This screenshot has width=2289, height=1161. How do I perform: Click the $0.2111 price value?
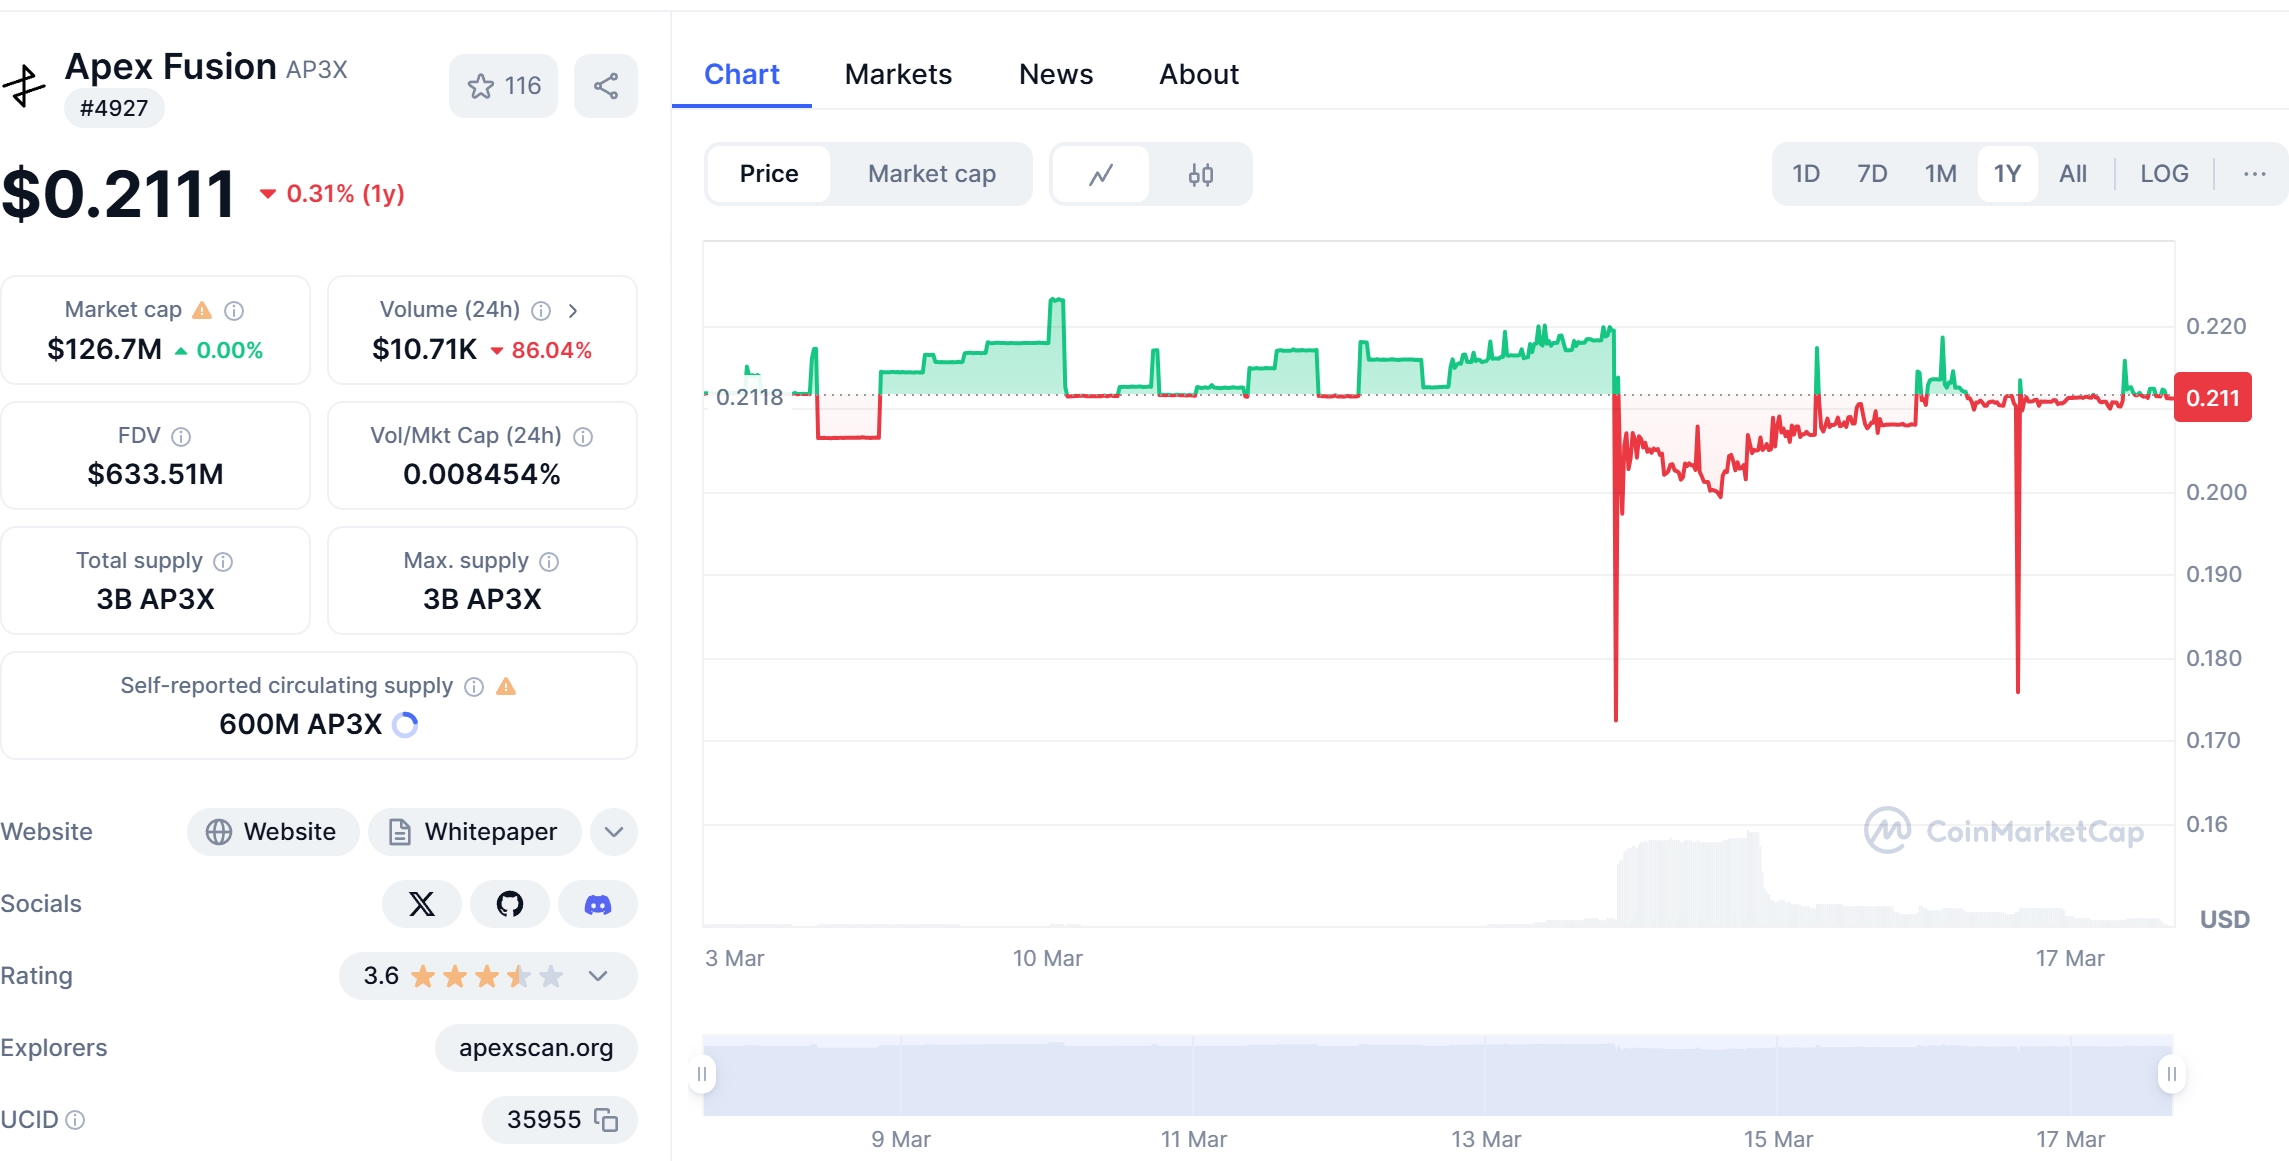point(118,194)
